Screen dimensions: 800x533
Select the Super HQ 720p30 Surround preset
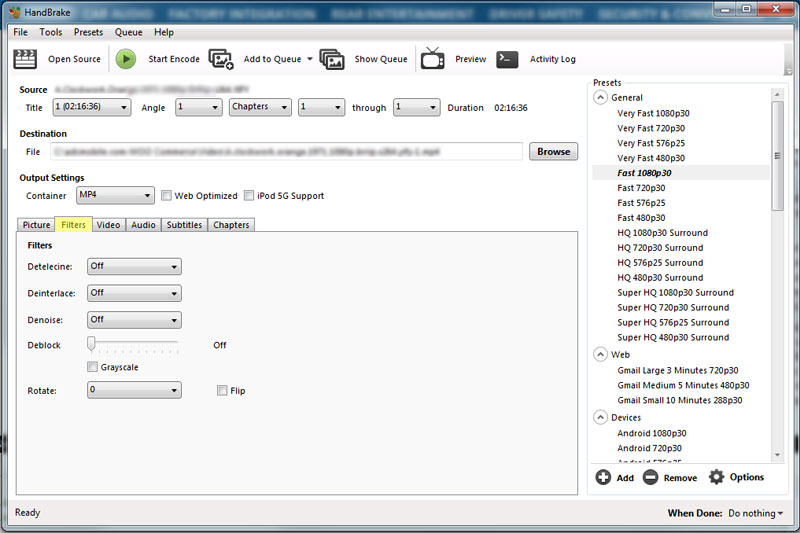[x=673, y=308]
